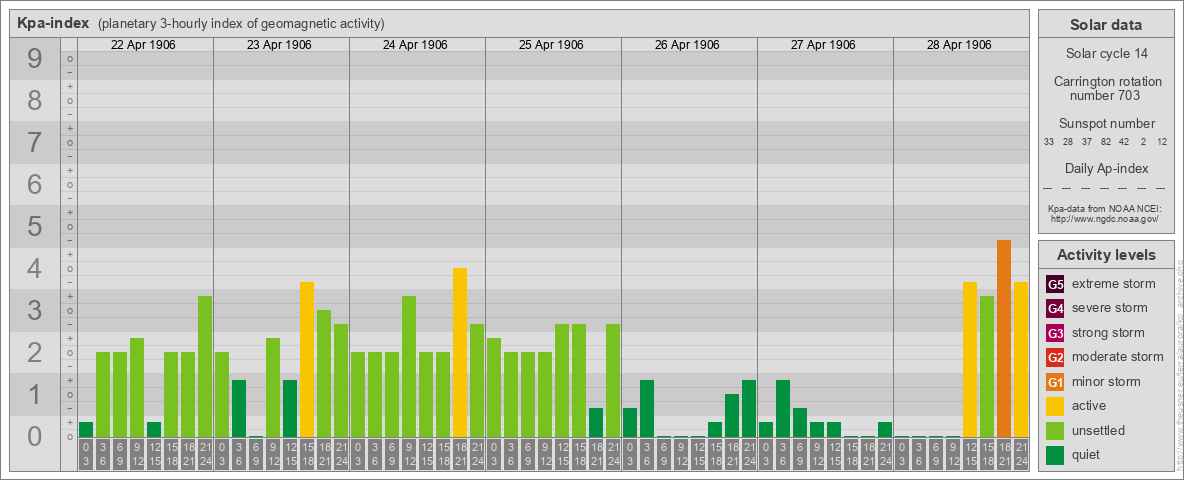
Task: Click the 21-24 yellow bar on 28 Apr
Action: [x=1021, y=360]
